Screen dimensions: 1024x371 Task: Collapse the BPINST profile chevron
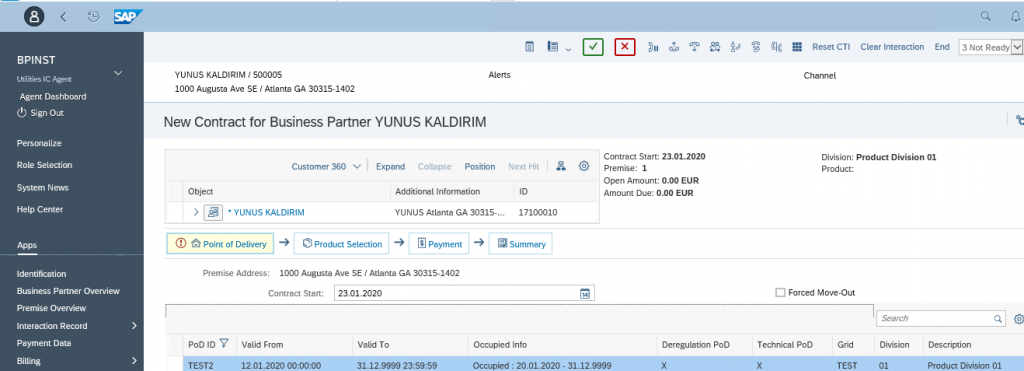[118, 73]
